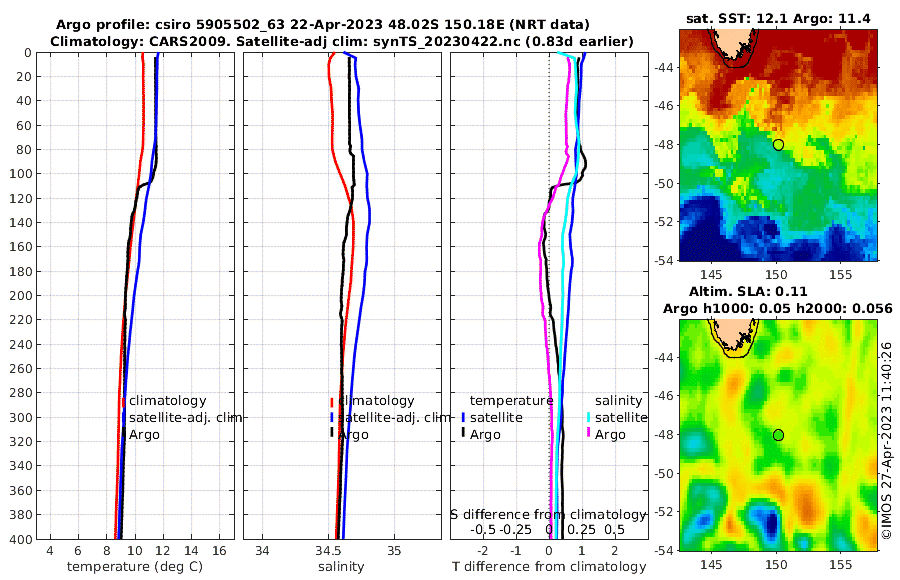Click red climatology entry in salinity legend
This screenshot has height=580, width=900.
coord(373,401)
